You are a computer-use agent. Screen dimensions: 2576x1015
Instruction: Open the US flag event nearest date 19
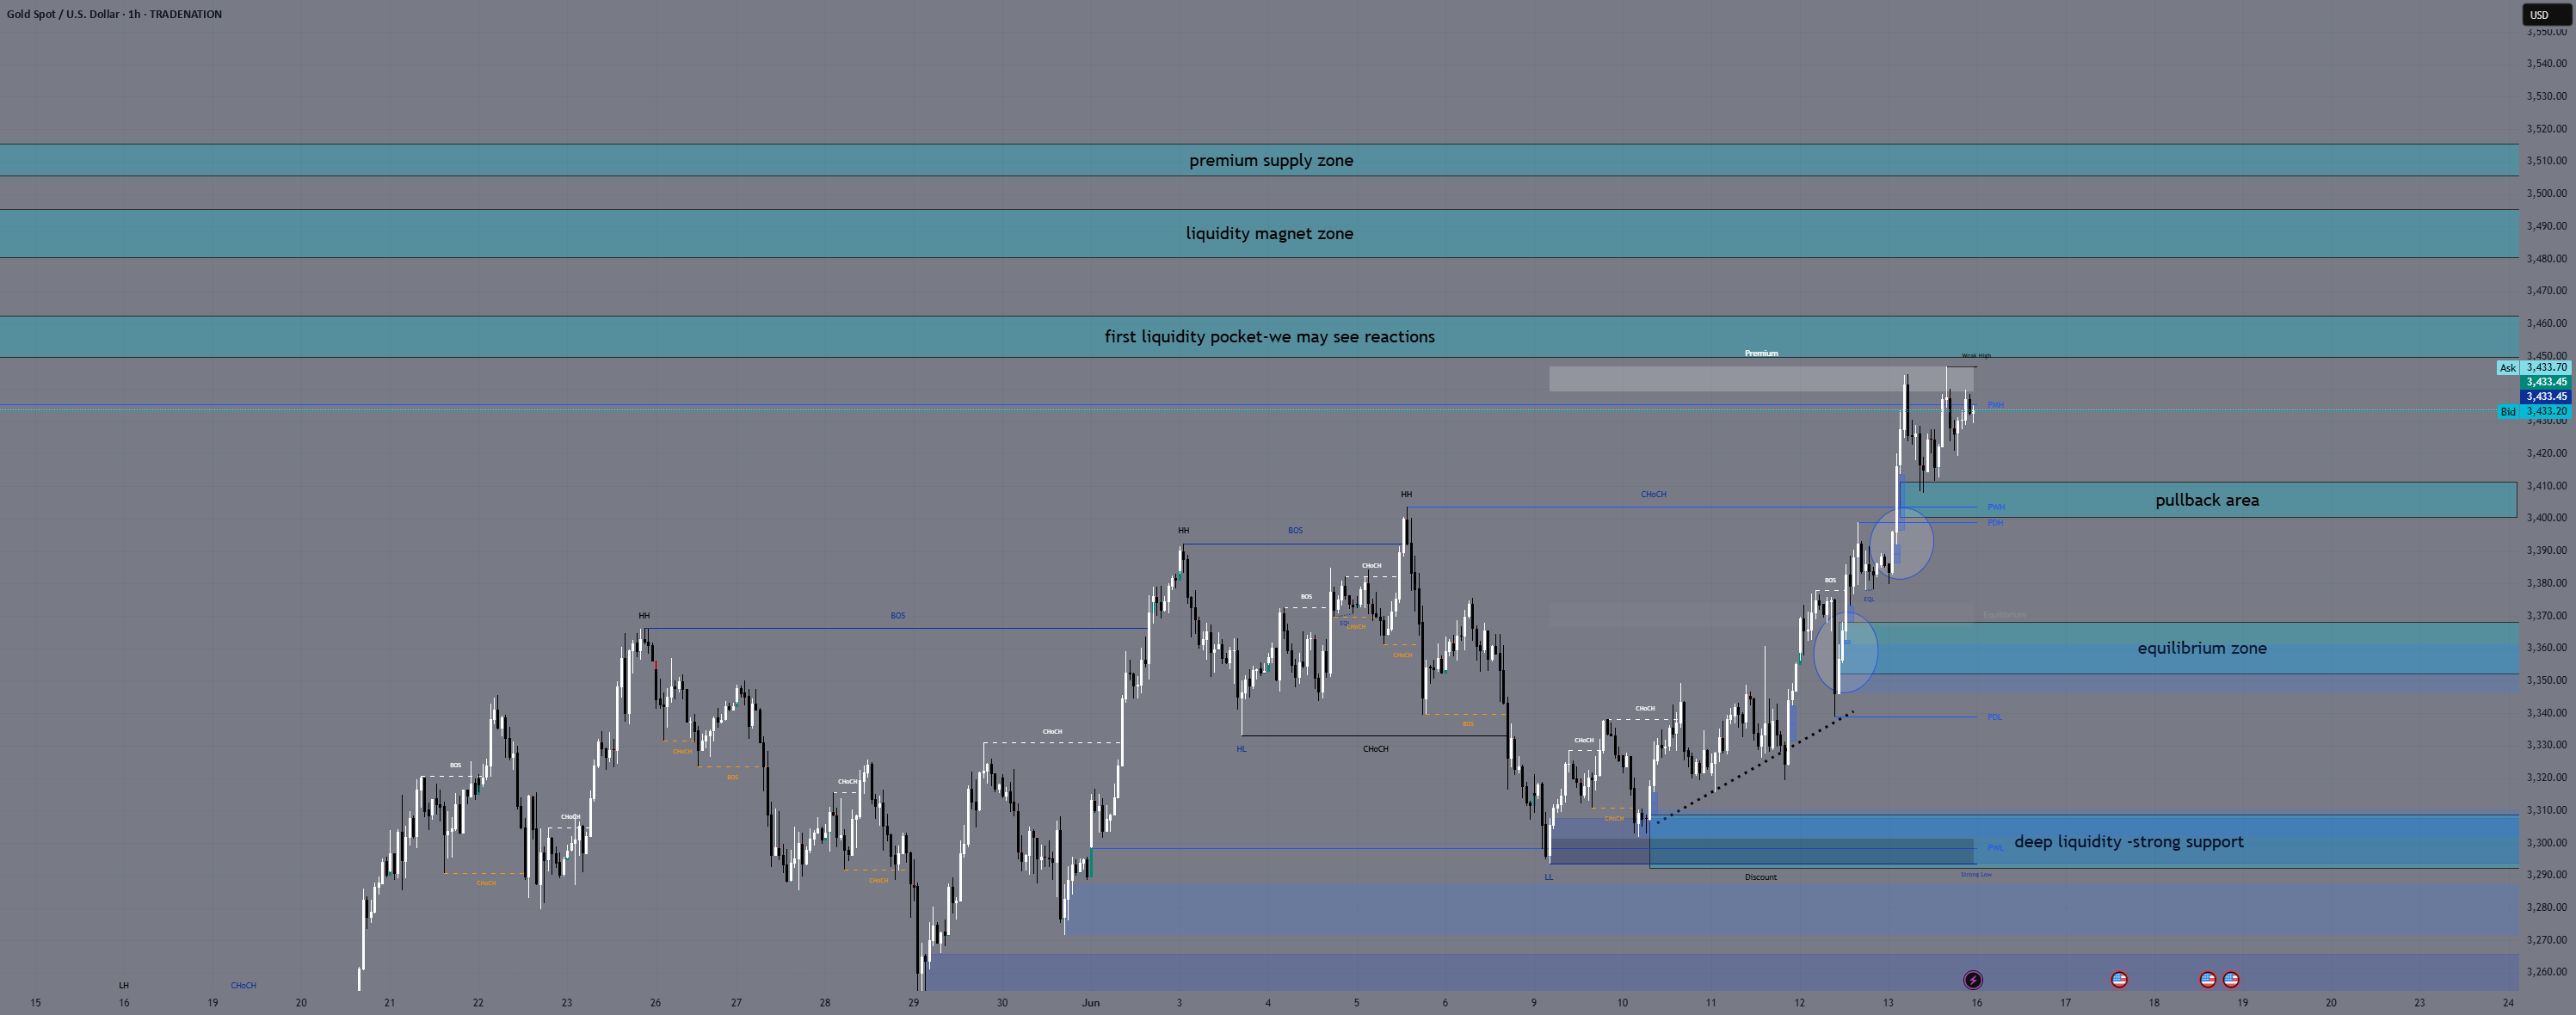point(2231,980)
